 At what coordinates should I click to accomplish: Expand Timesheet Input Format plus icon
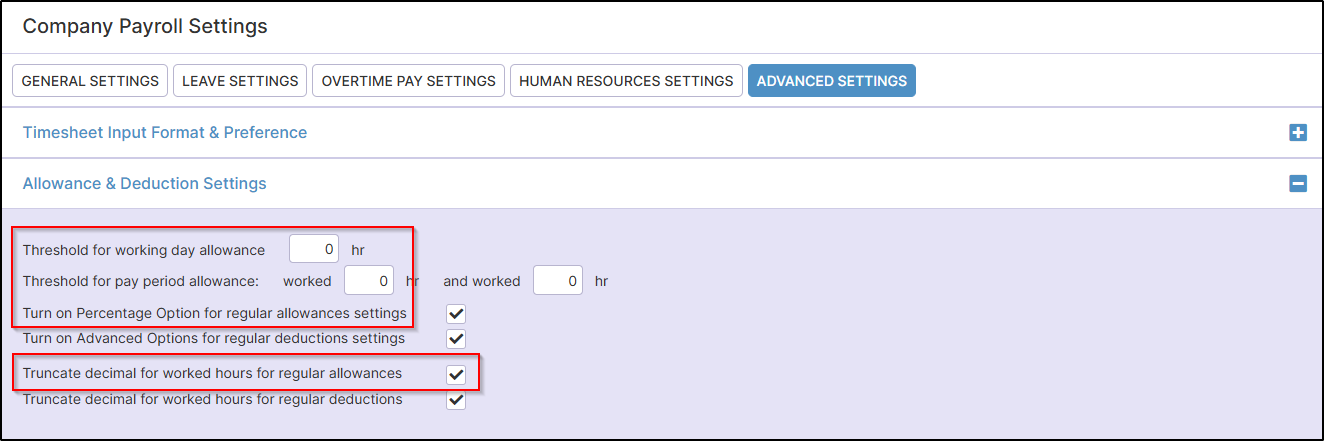pos(1298,133)
